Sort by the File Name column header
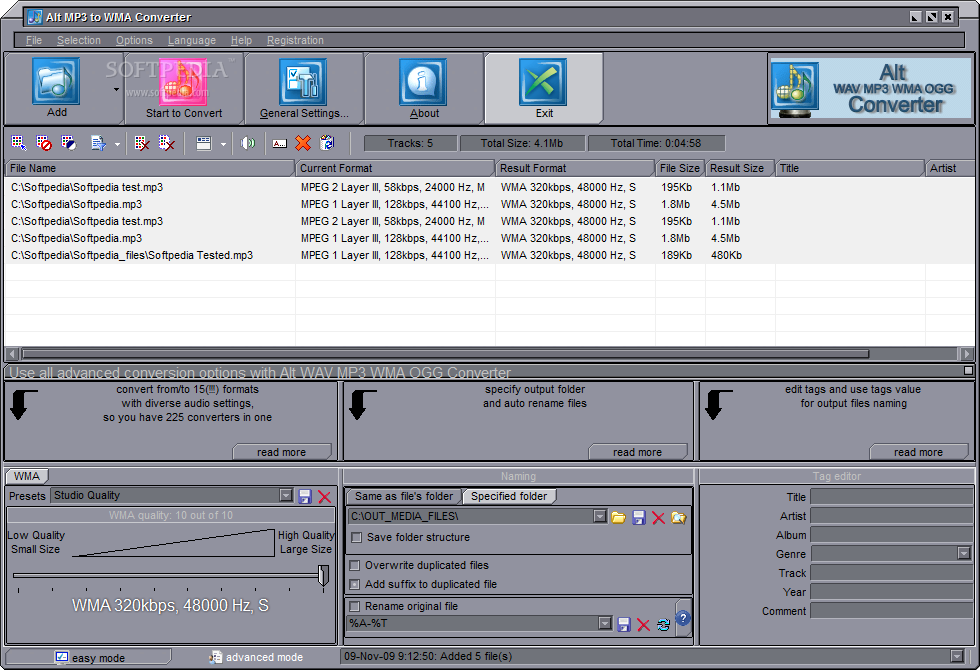This screenshot has height=670, width=980. [149, 168]
